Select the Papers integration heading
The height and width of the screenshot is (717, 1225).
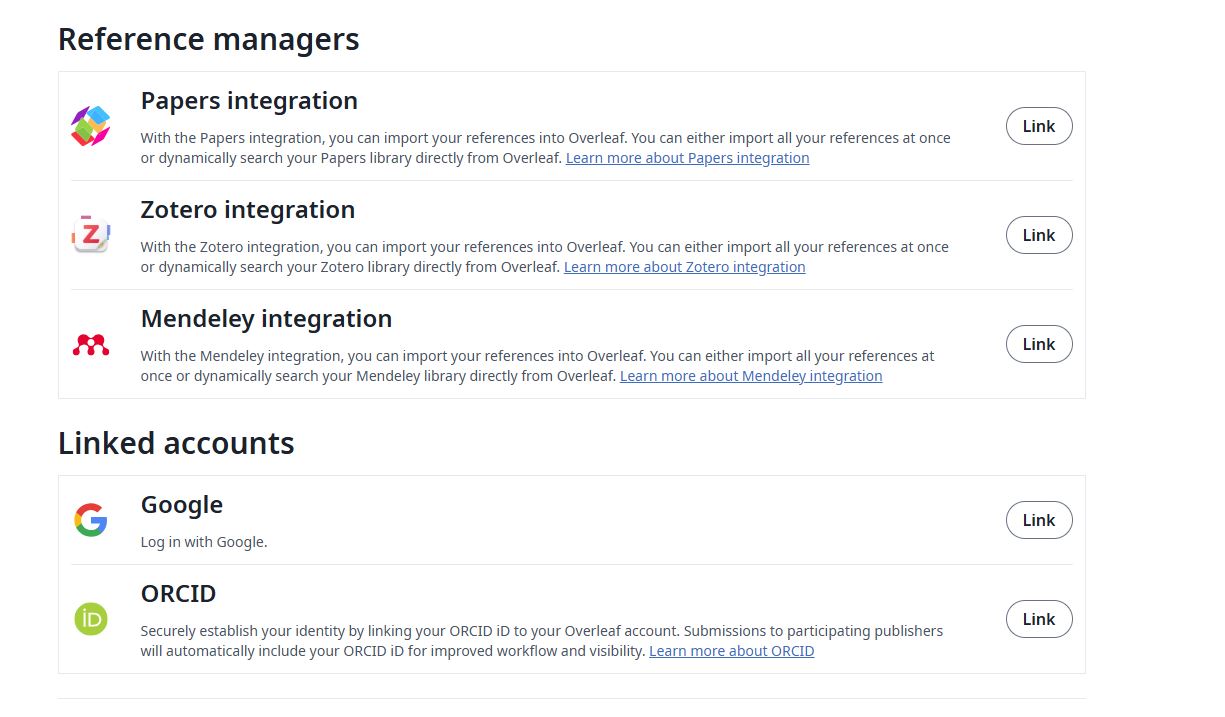point(249,101)
